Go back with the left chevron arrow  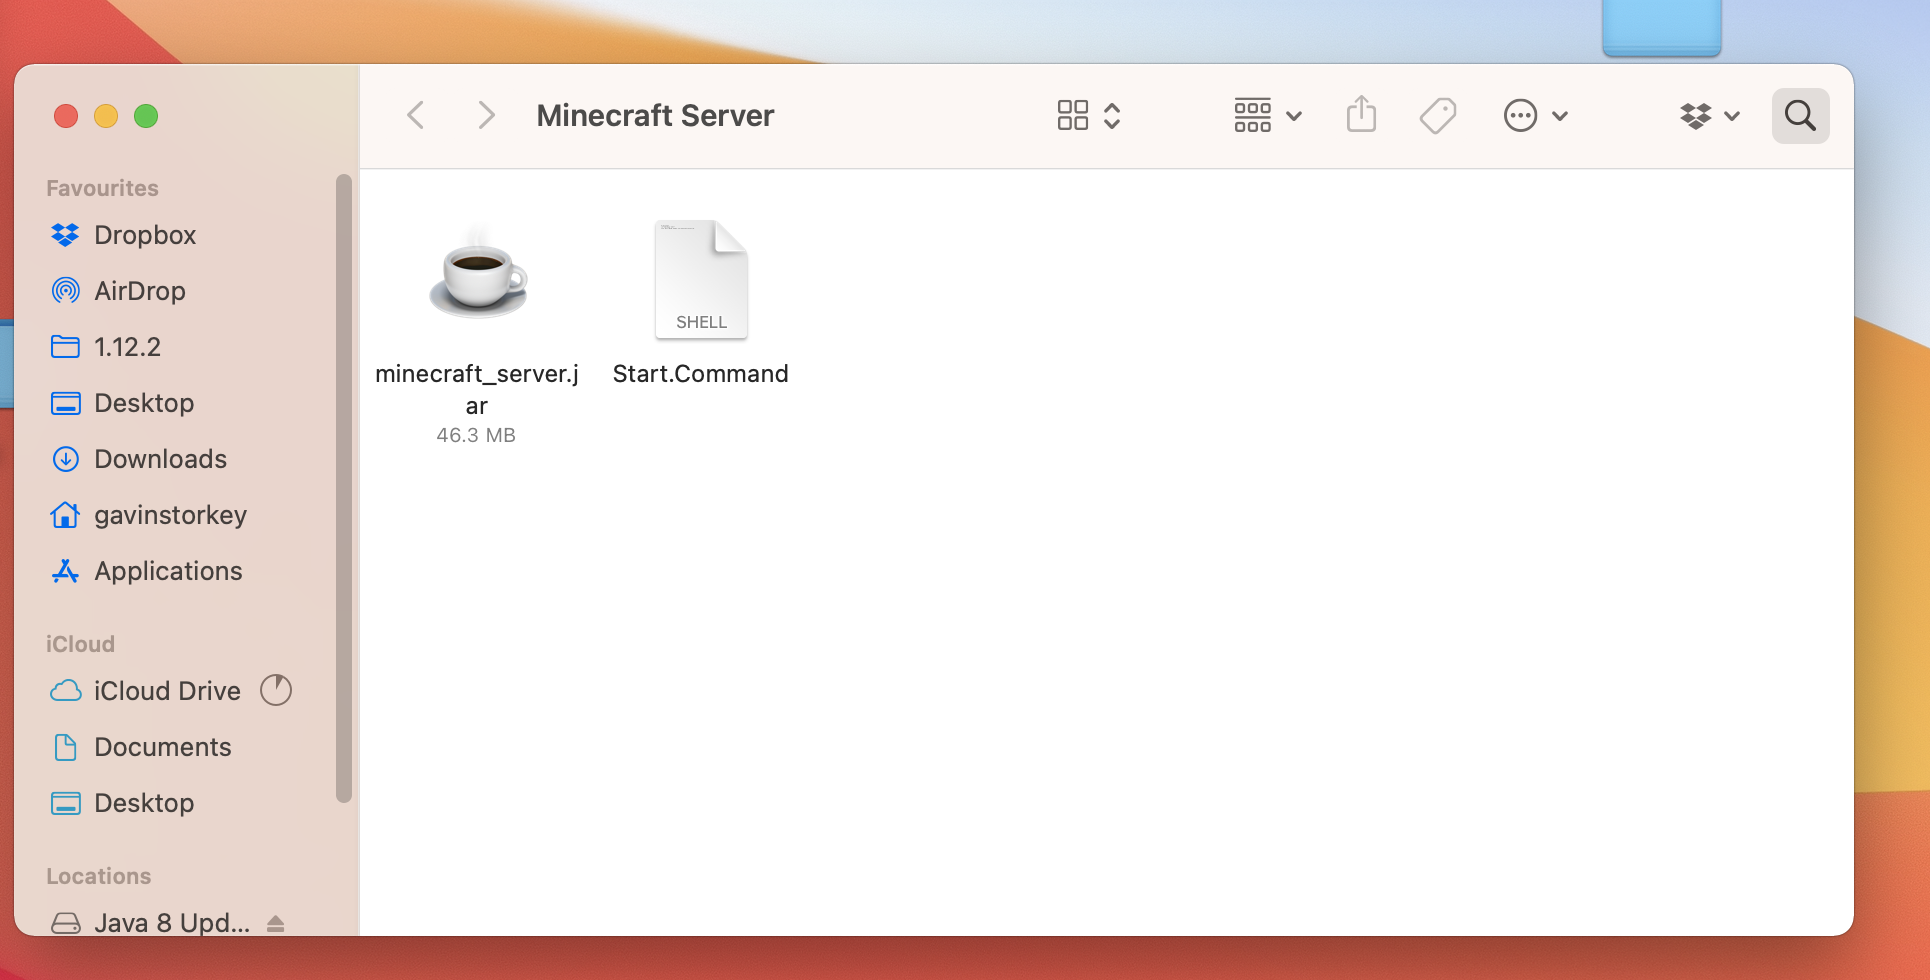pyautogui.click(x=416, y=116)
